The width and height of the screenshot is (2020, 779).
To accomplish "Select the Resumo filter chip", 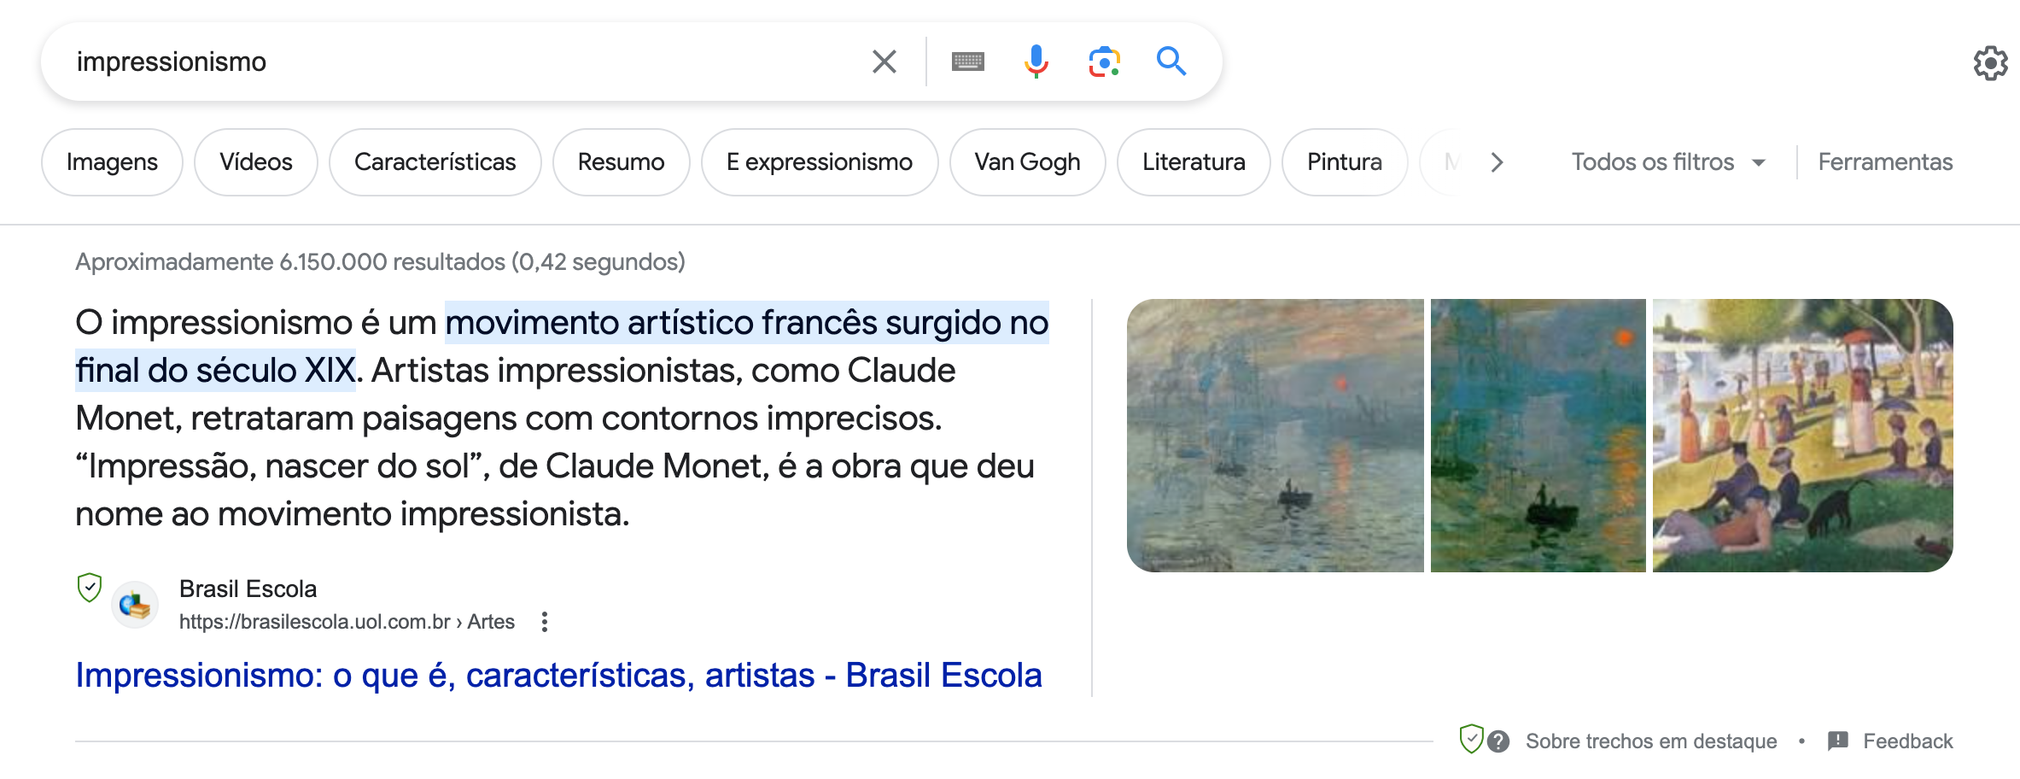I will point(620,161).
